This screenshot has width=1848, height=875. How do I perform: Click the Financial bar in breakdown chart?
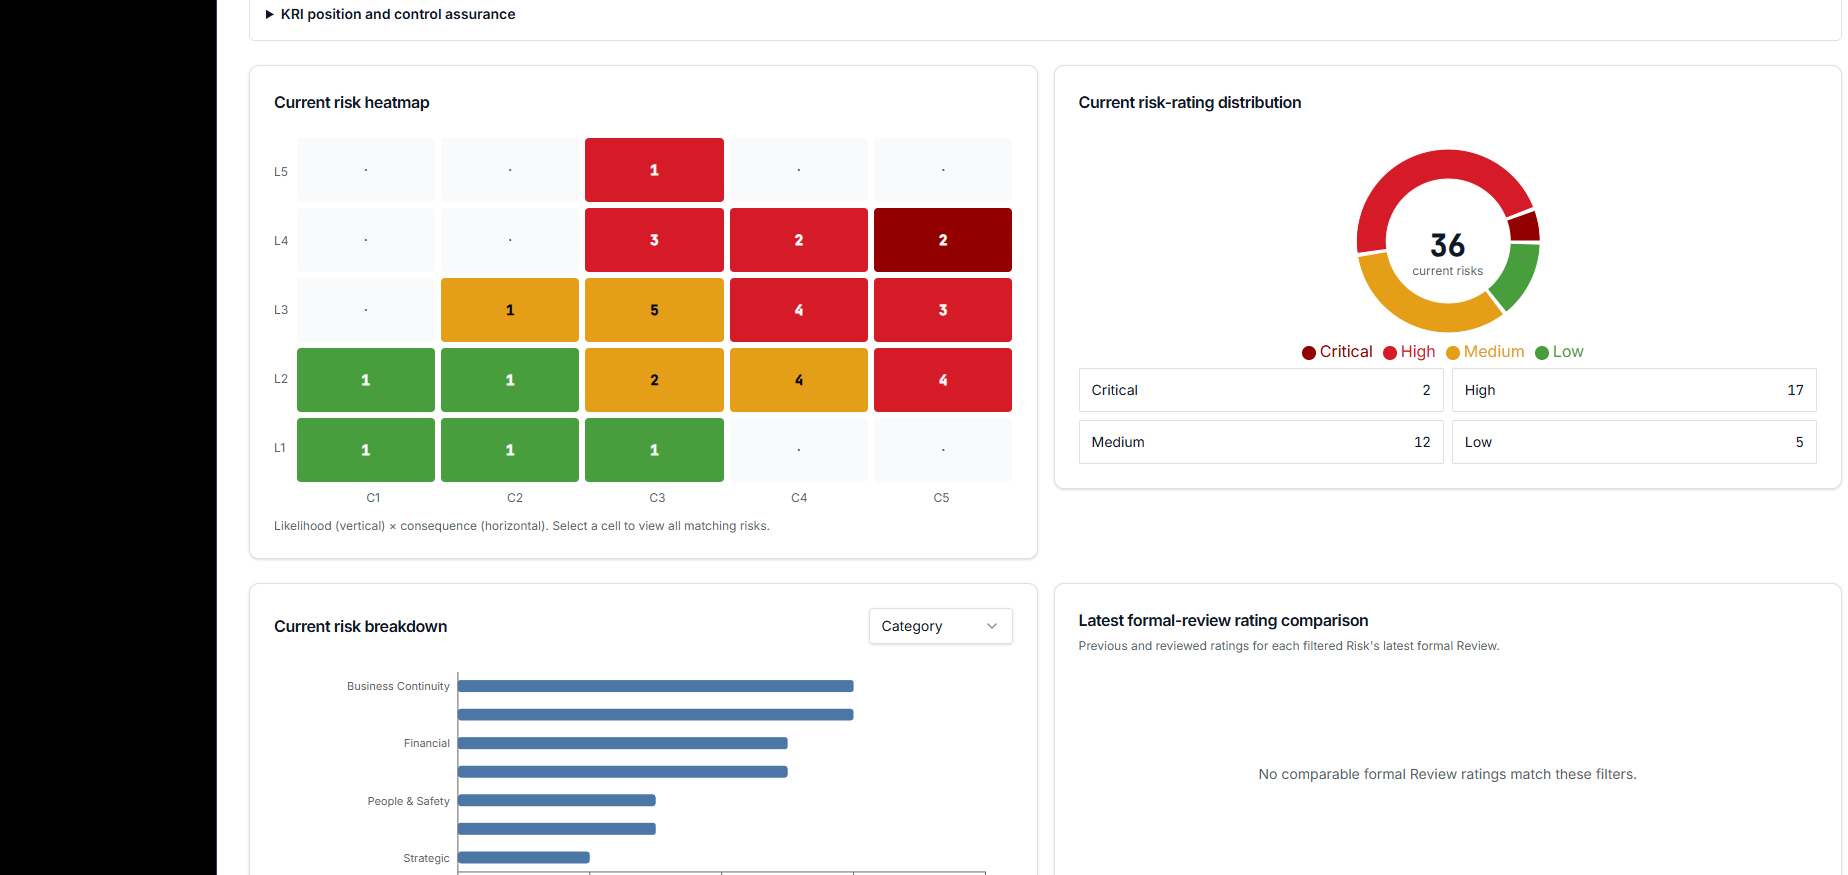point(623,743)
